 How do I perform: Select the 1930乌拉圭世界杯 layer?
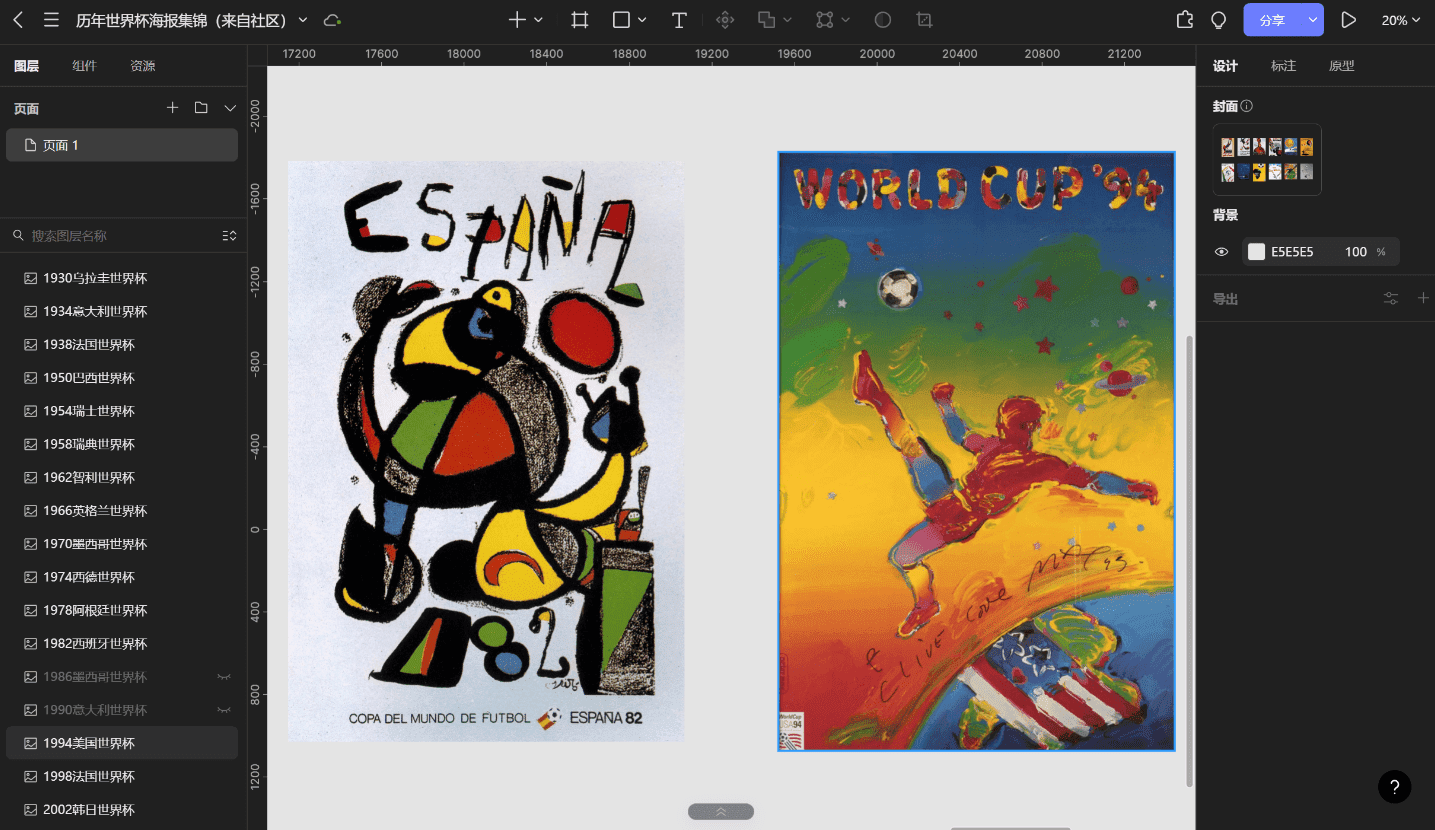tap(122, 278)
